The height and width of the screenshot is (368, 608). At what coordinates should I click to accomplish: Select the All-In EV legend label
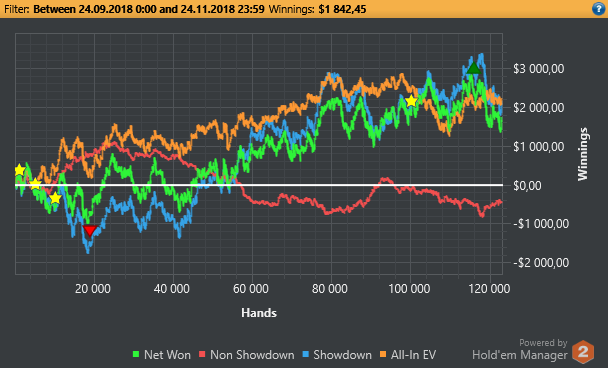pyautogui.click(x=413, y=355)
